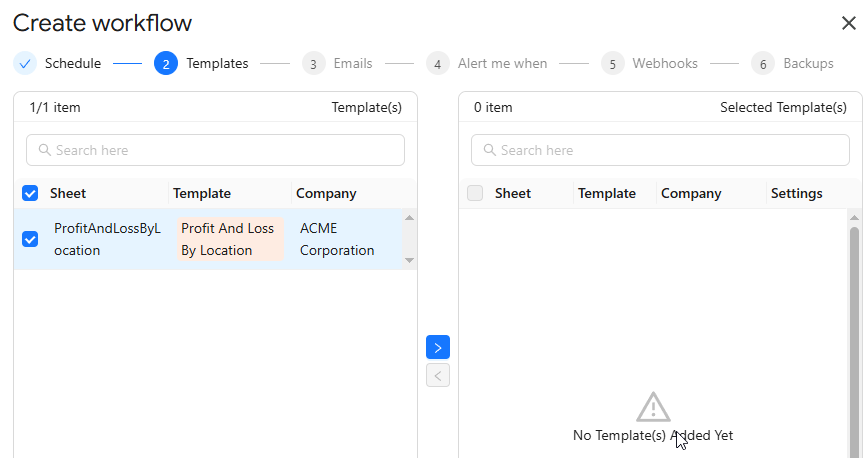Viewport: 868px width, 458px height.
Task: Click the Schedule step checkmark icon
Action: (25, 63)
